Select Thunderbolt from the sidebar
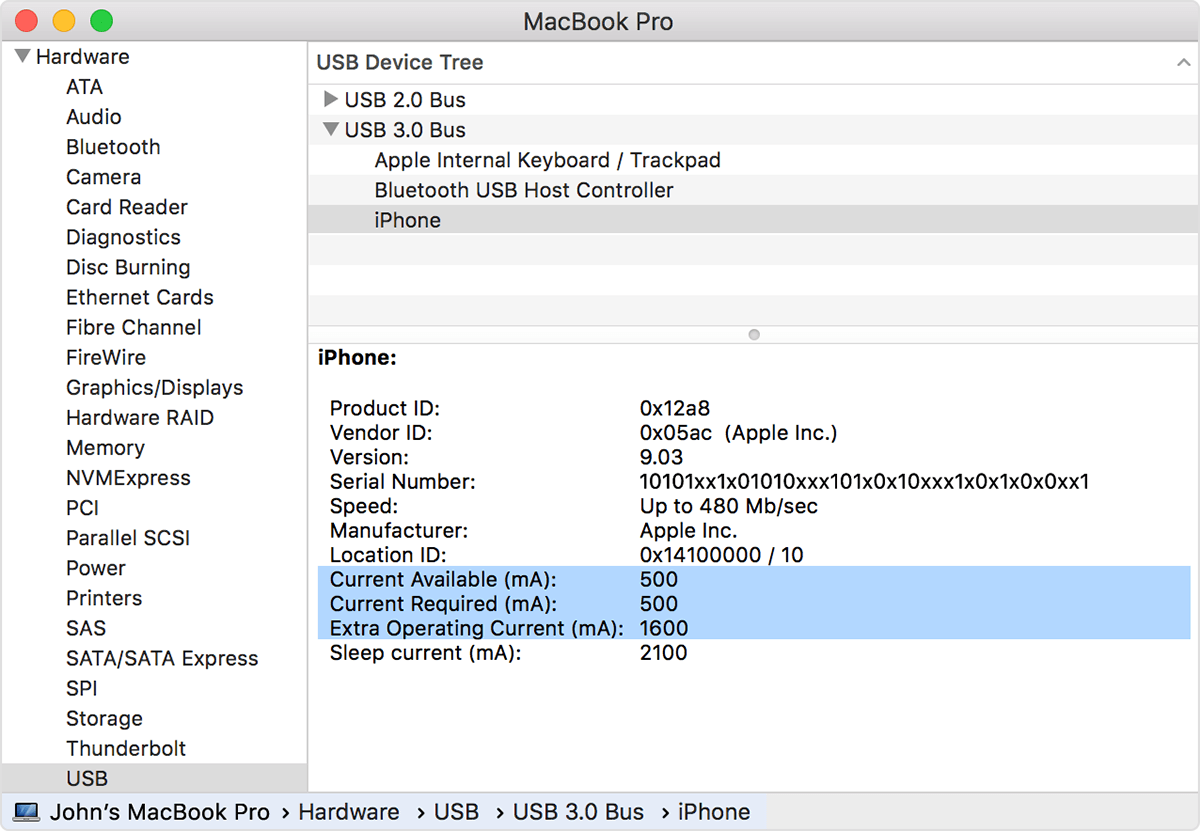The height and width of the screenshot is (832, 1200). coord(126,748)
